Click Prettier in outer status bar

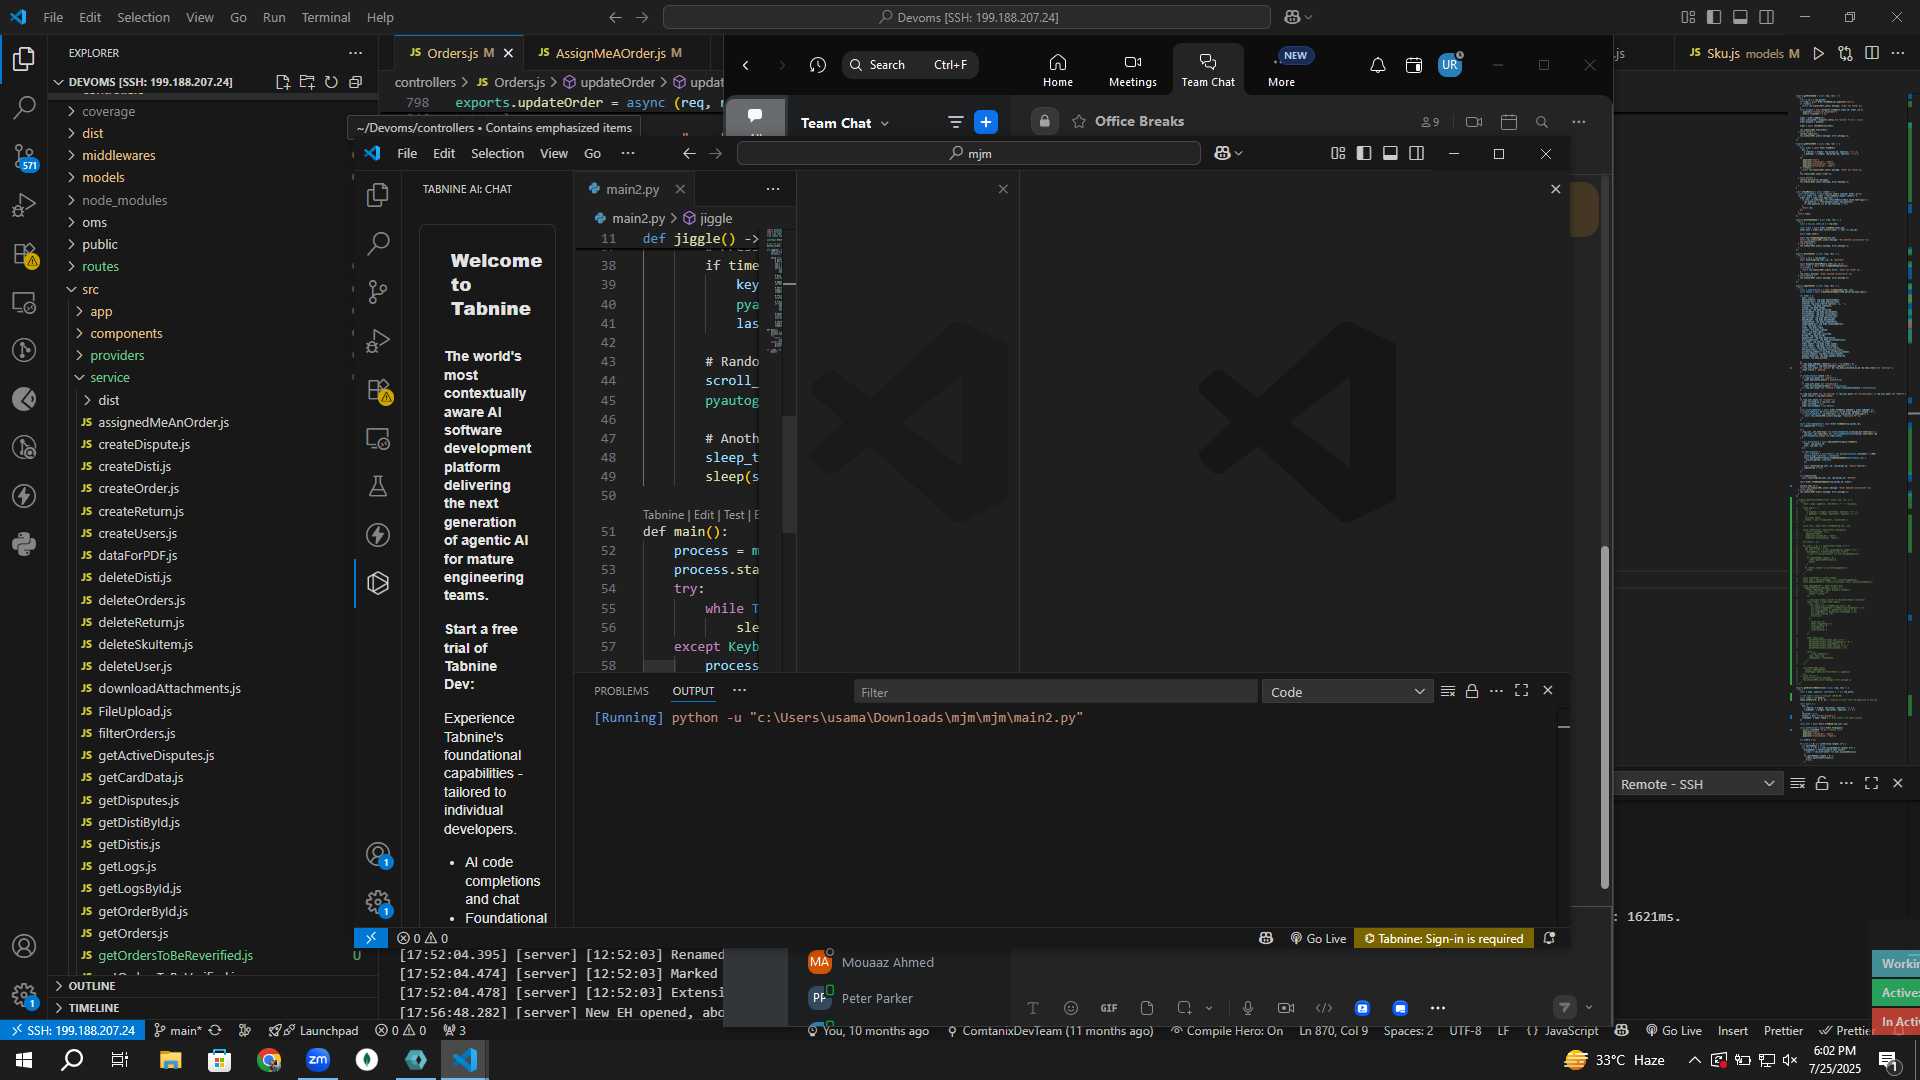coord(1783,1031)
